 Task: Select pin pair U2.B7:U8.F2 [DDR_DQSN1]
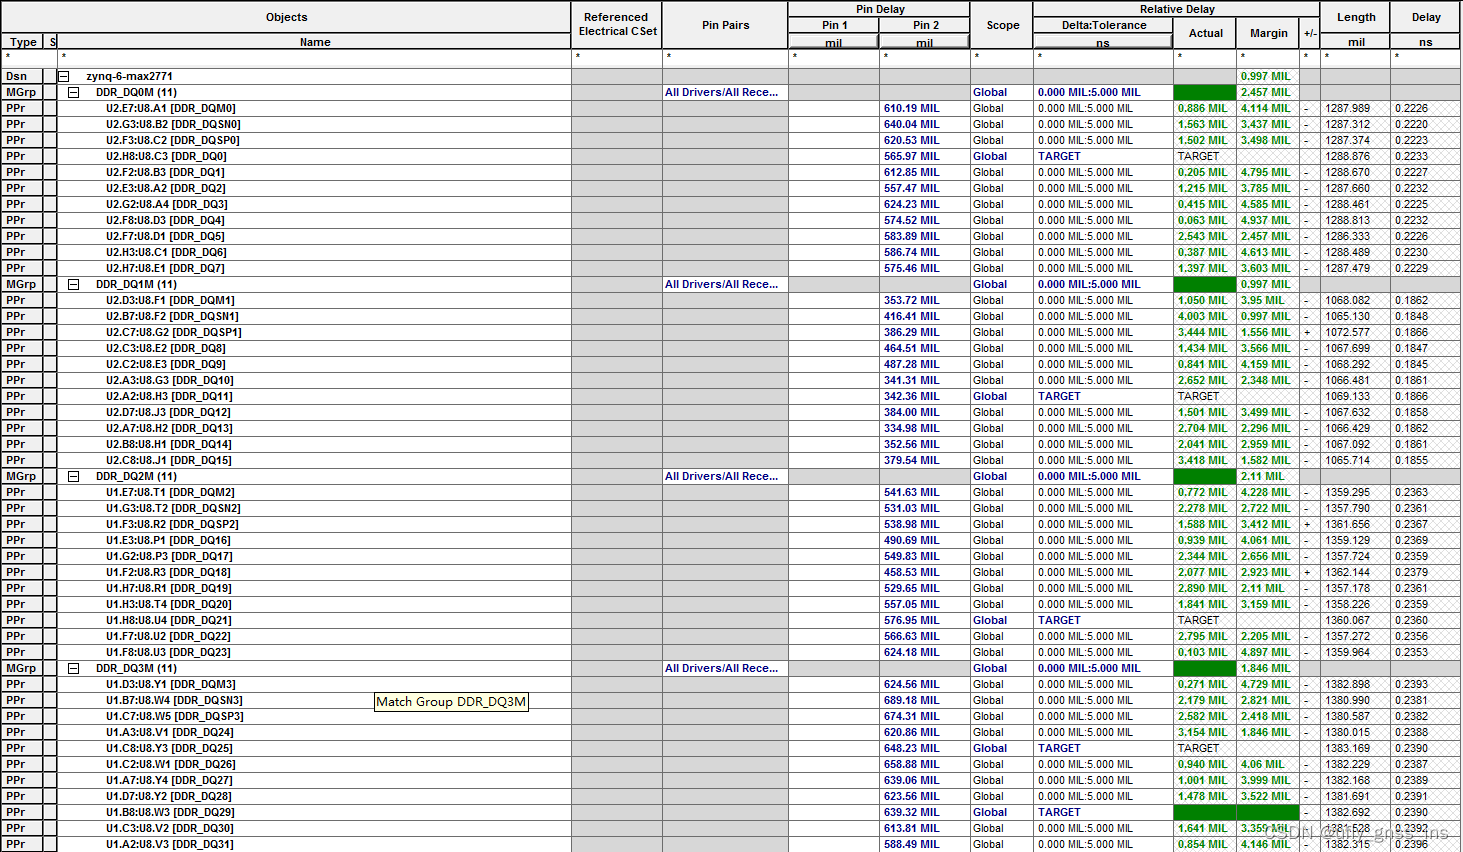pos(172,316)
